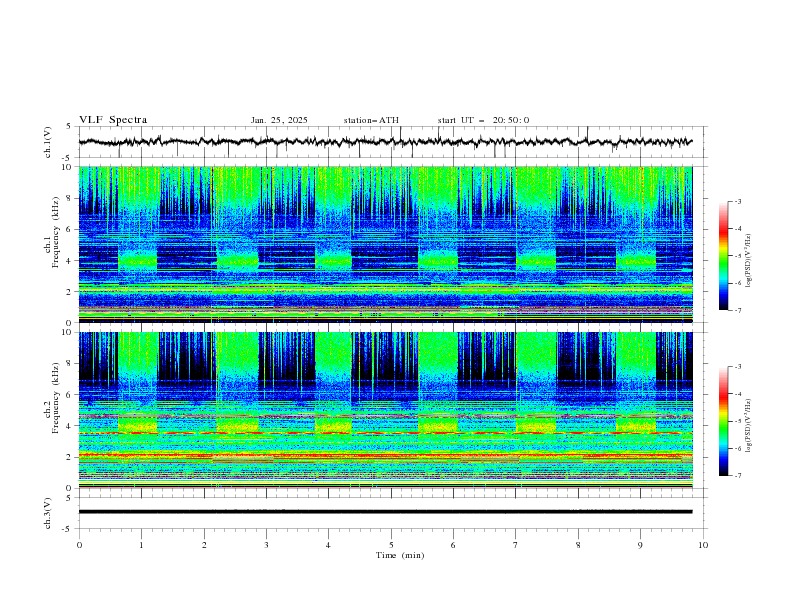Image resolution: width=792 pixels, height=612 pixels.
Task: Click the ch.2 colorbar log(PSD) label
Action: coord(749,426)
